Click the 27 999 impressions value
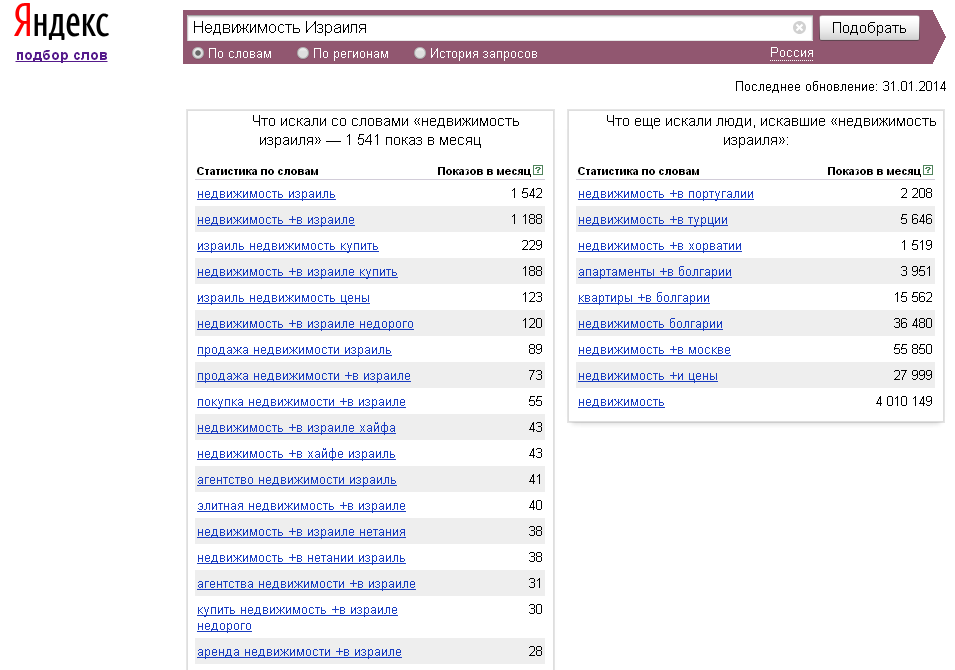955x670 pixels. (x=913, y=375)
